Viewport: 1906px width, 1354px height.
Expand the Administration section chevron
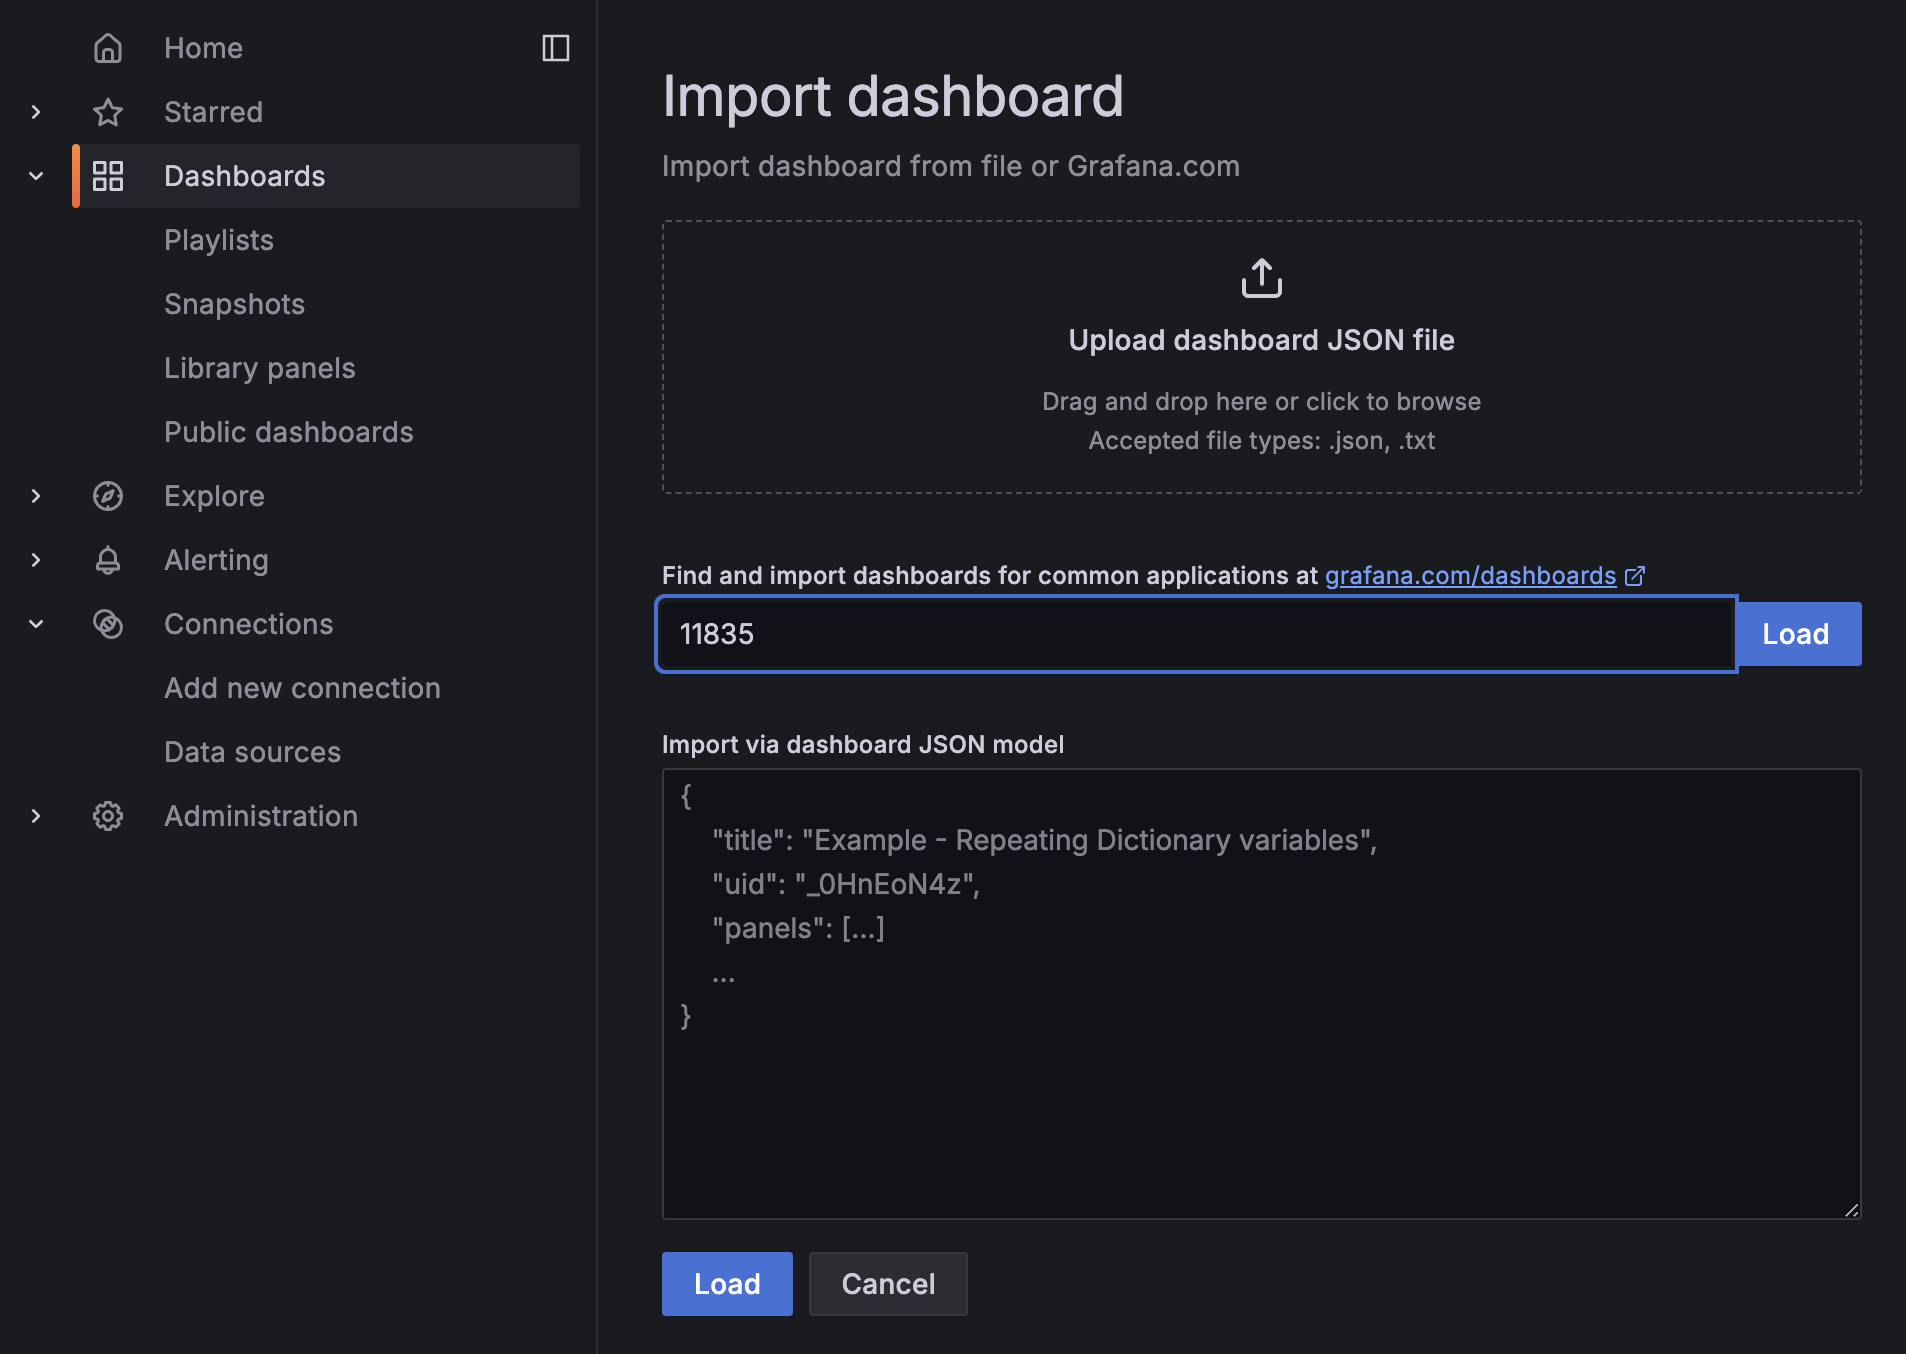click(x=36, y=816)
